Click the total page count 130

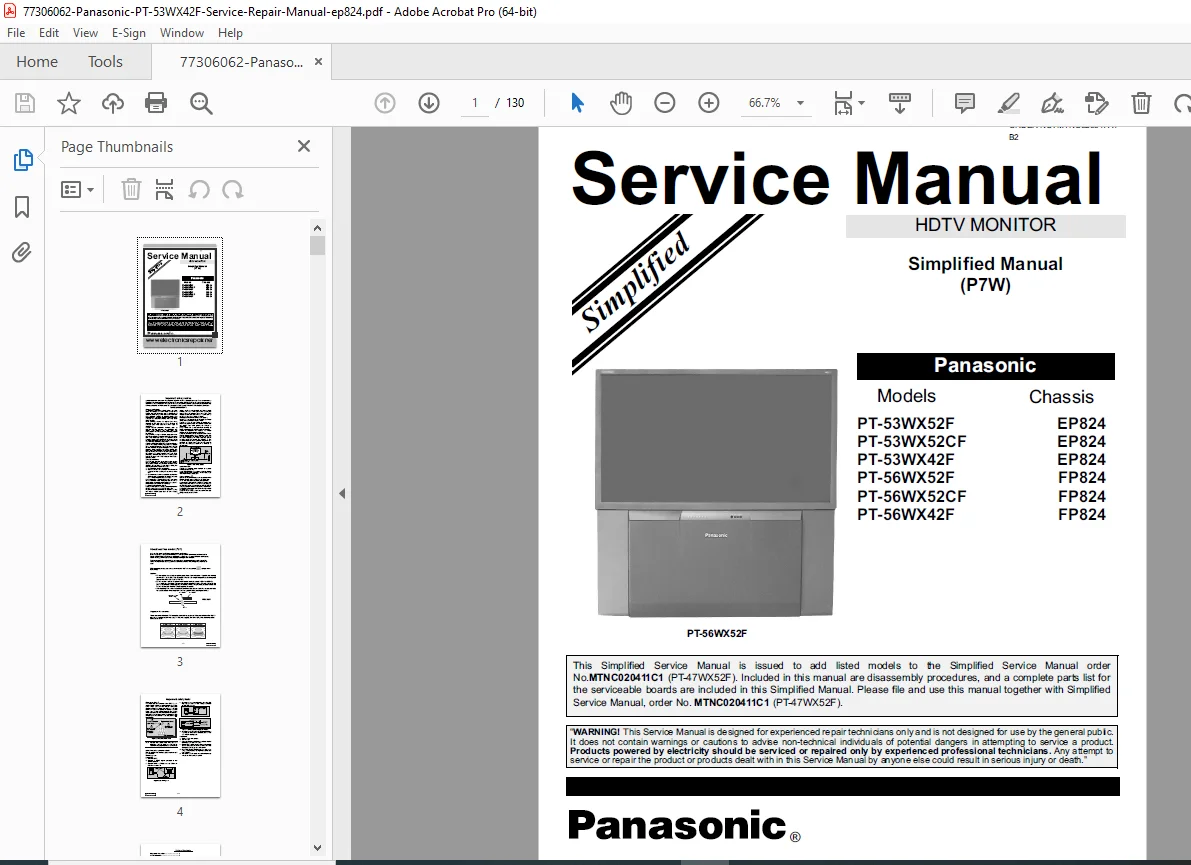[x=515, y=103]
